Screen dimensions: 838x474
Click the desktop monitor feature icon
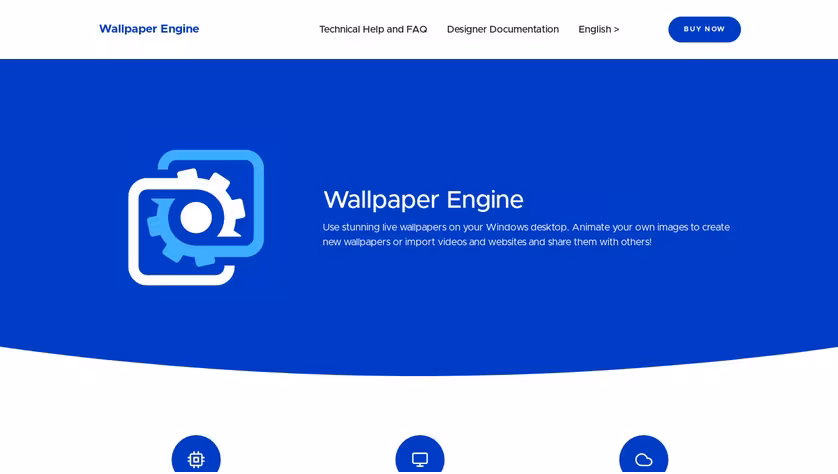coord(420,459)
